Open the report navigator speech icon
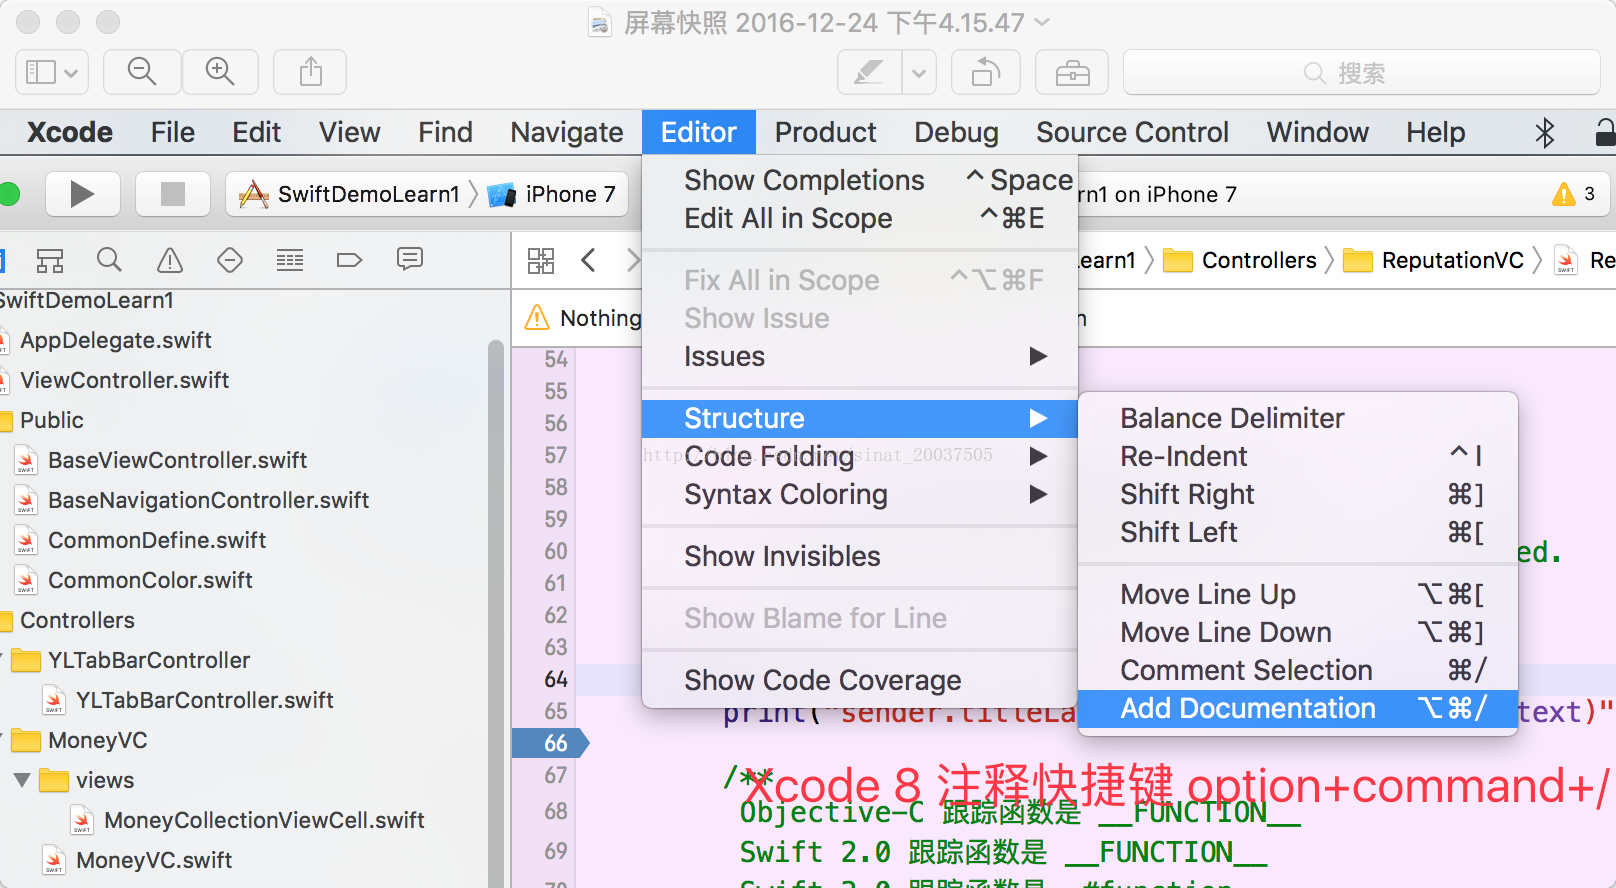 pyautogui.click(x=410, y=260)
